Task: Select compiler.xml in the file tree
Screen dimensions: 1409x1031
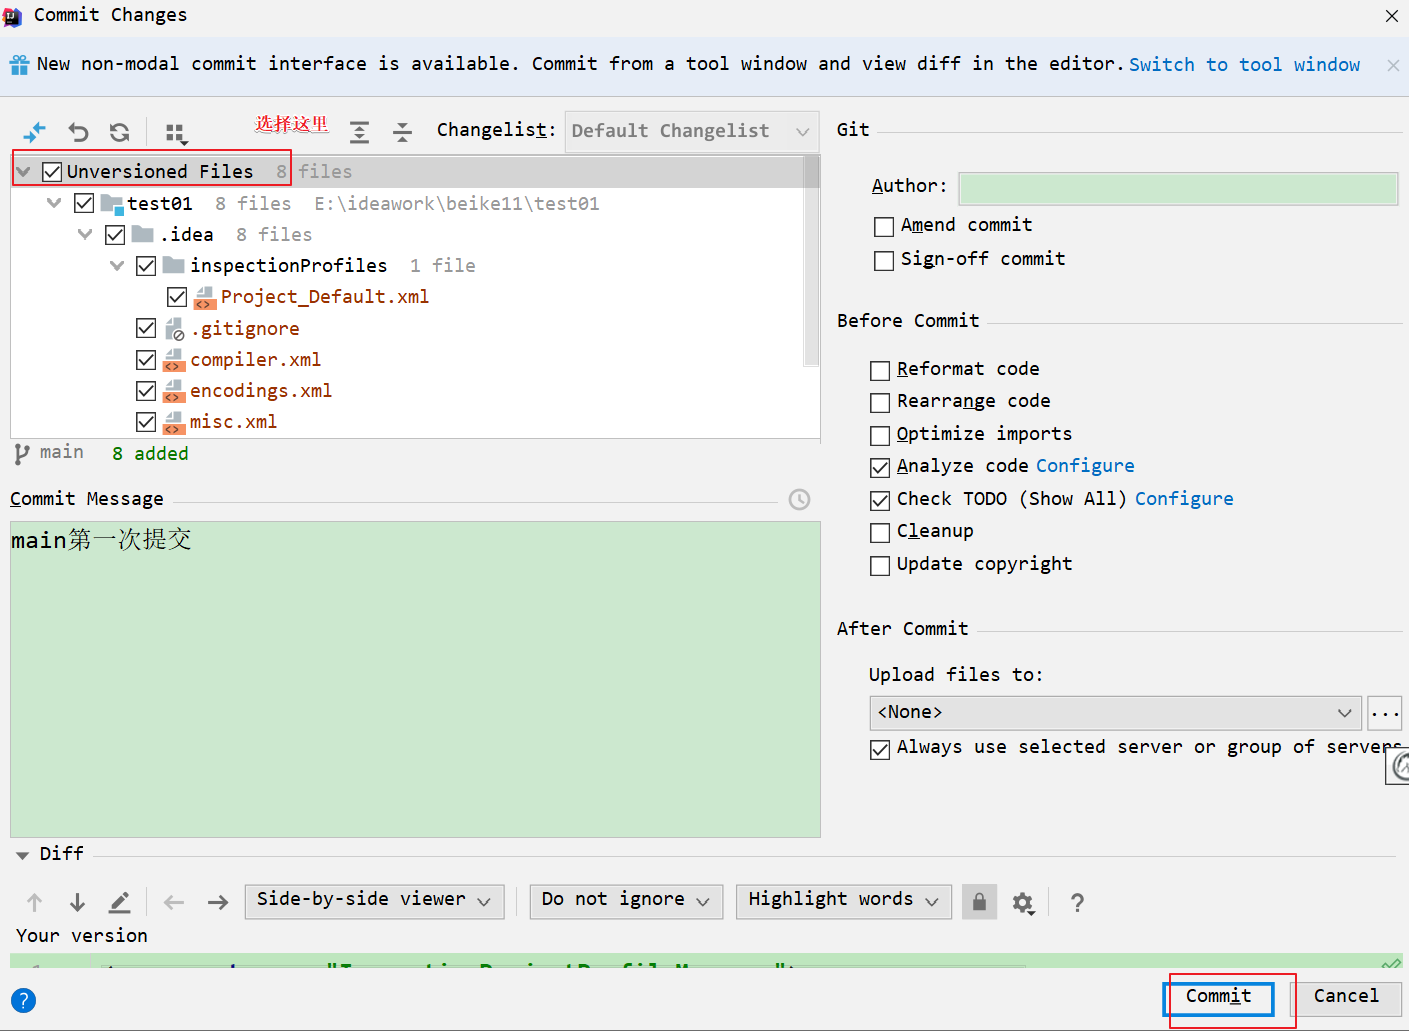Action: (x=255, y=360)
